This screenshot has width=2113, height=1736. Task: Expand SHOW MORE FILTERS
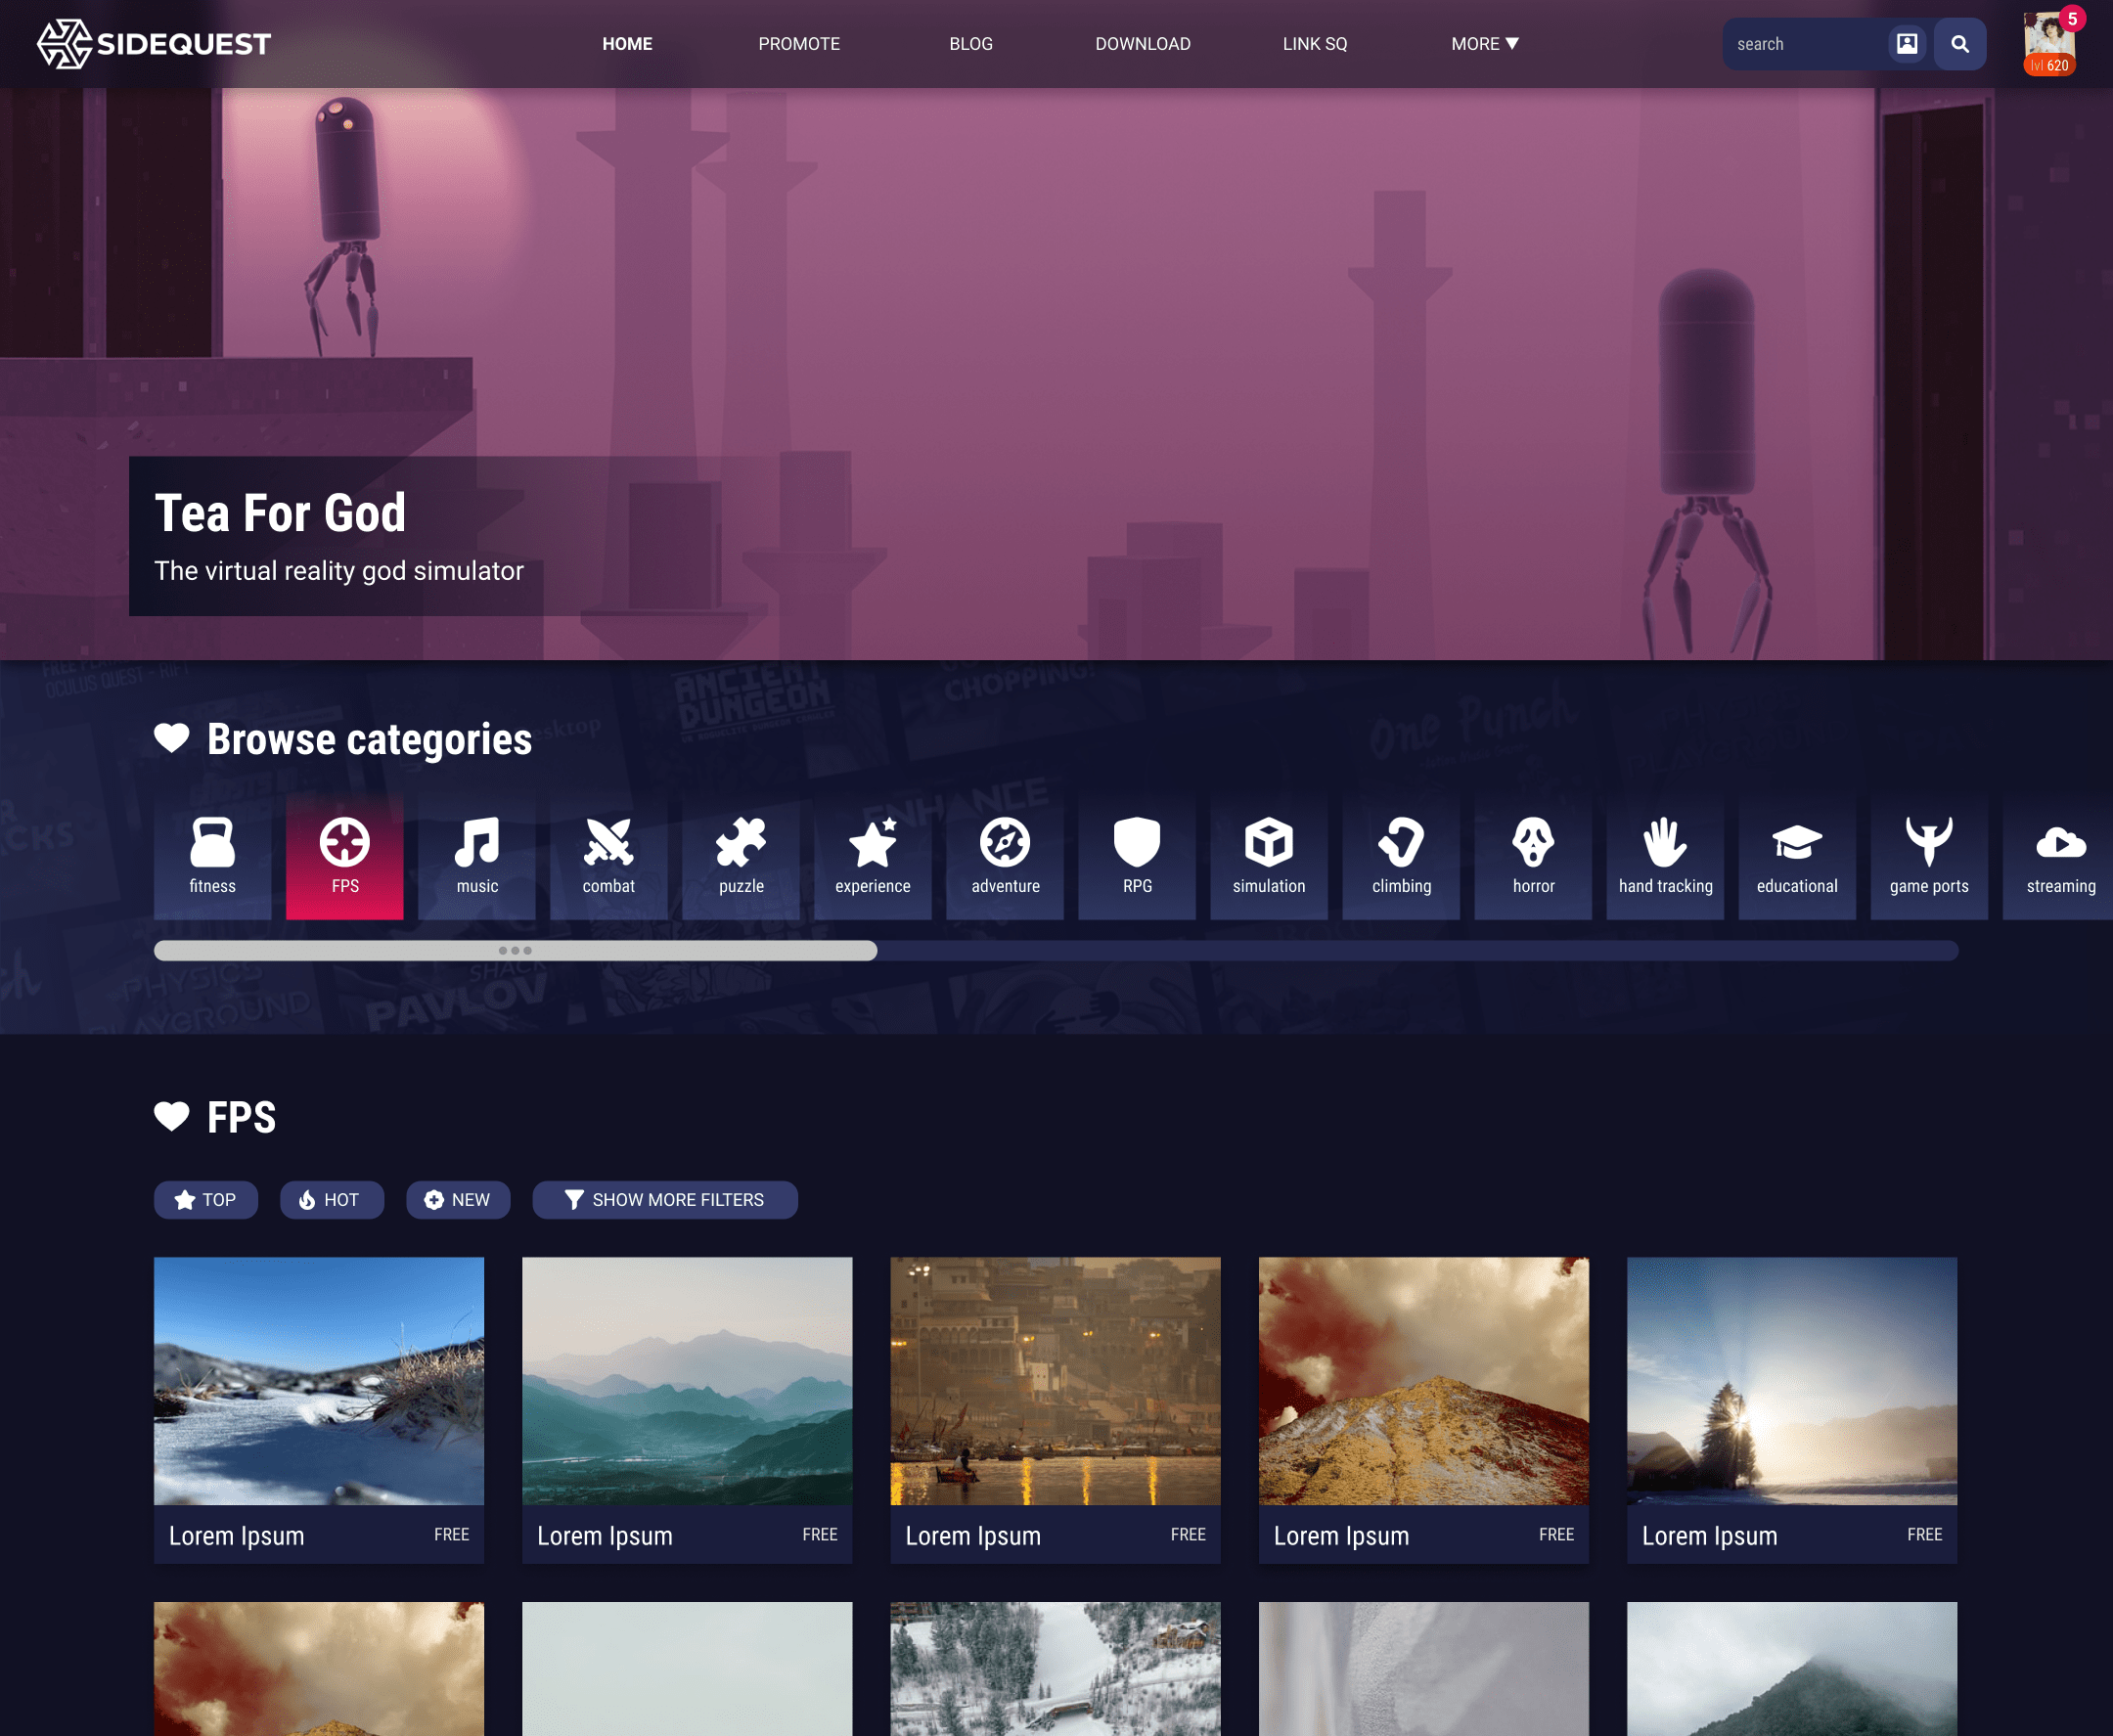[665, 1200]
